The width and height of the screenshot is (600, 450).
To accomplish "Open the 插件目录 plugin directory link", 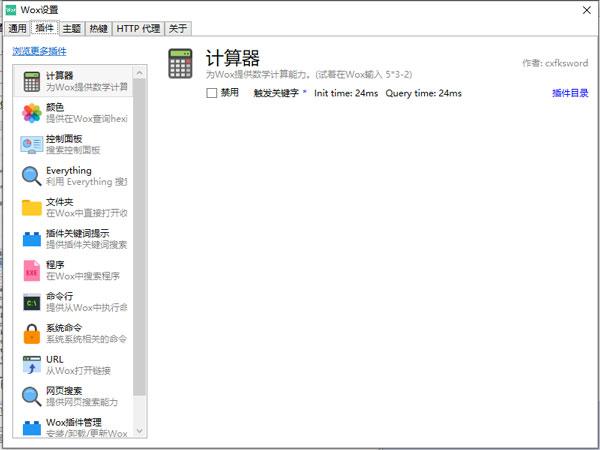I will (570, 93).
